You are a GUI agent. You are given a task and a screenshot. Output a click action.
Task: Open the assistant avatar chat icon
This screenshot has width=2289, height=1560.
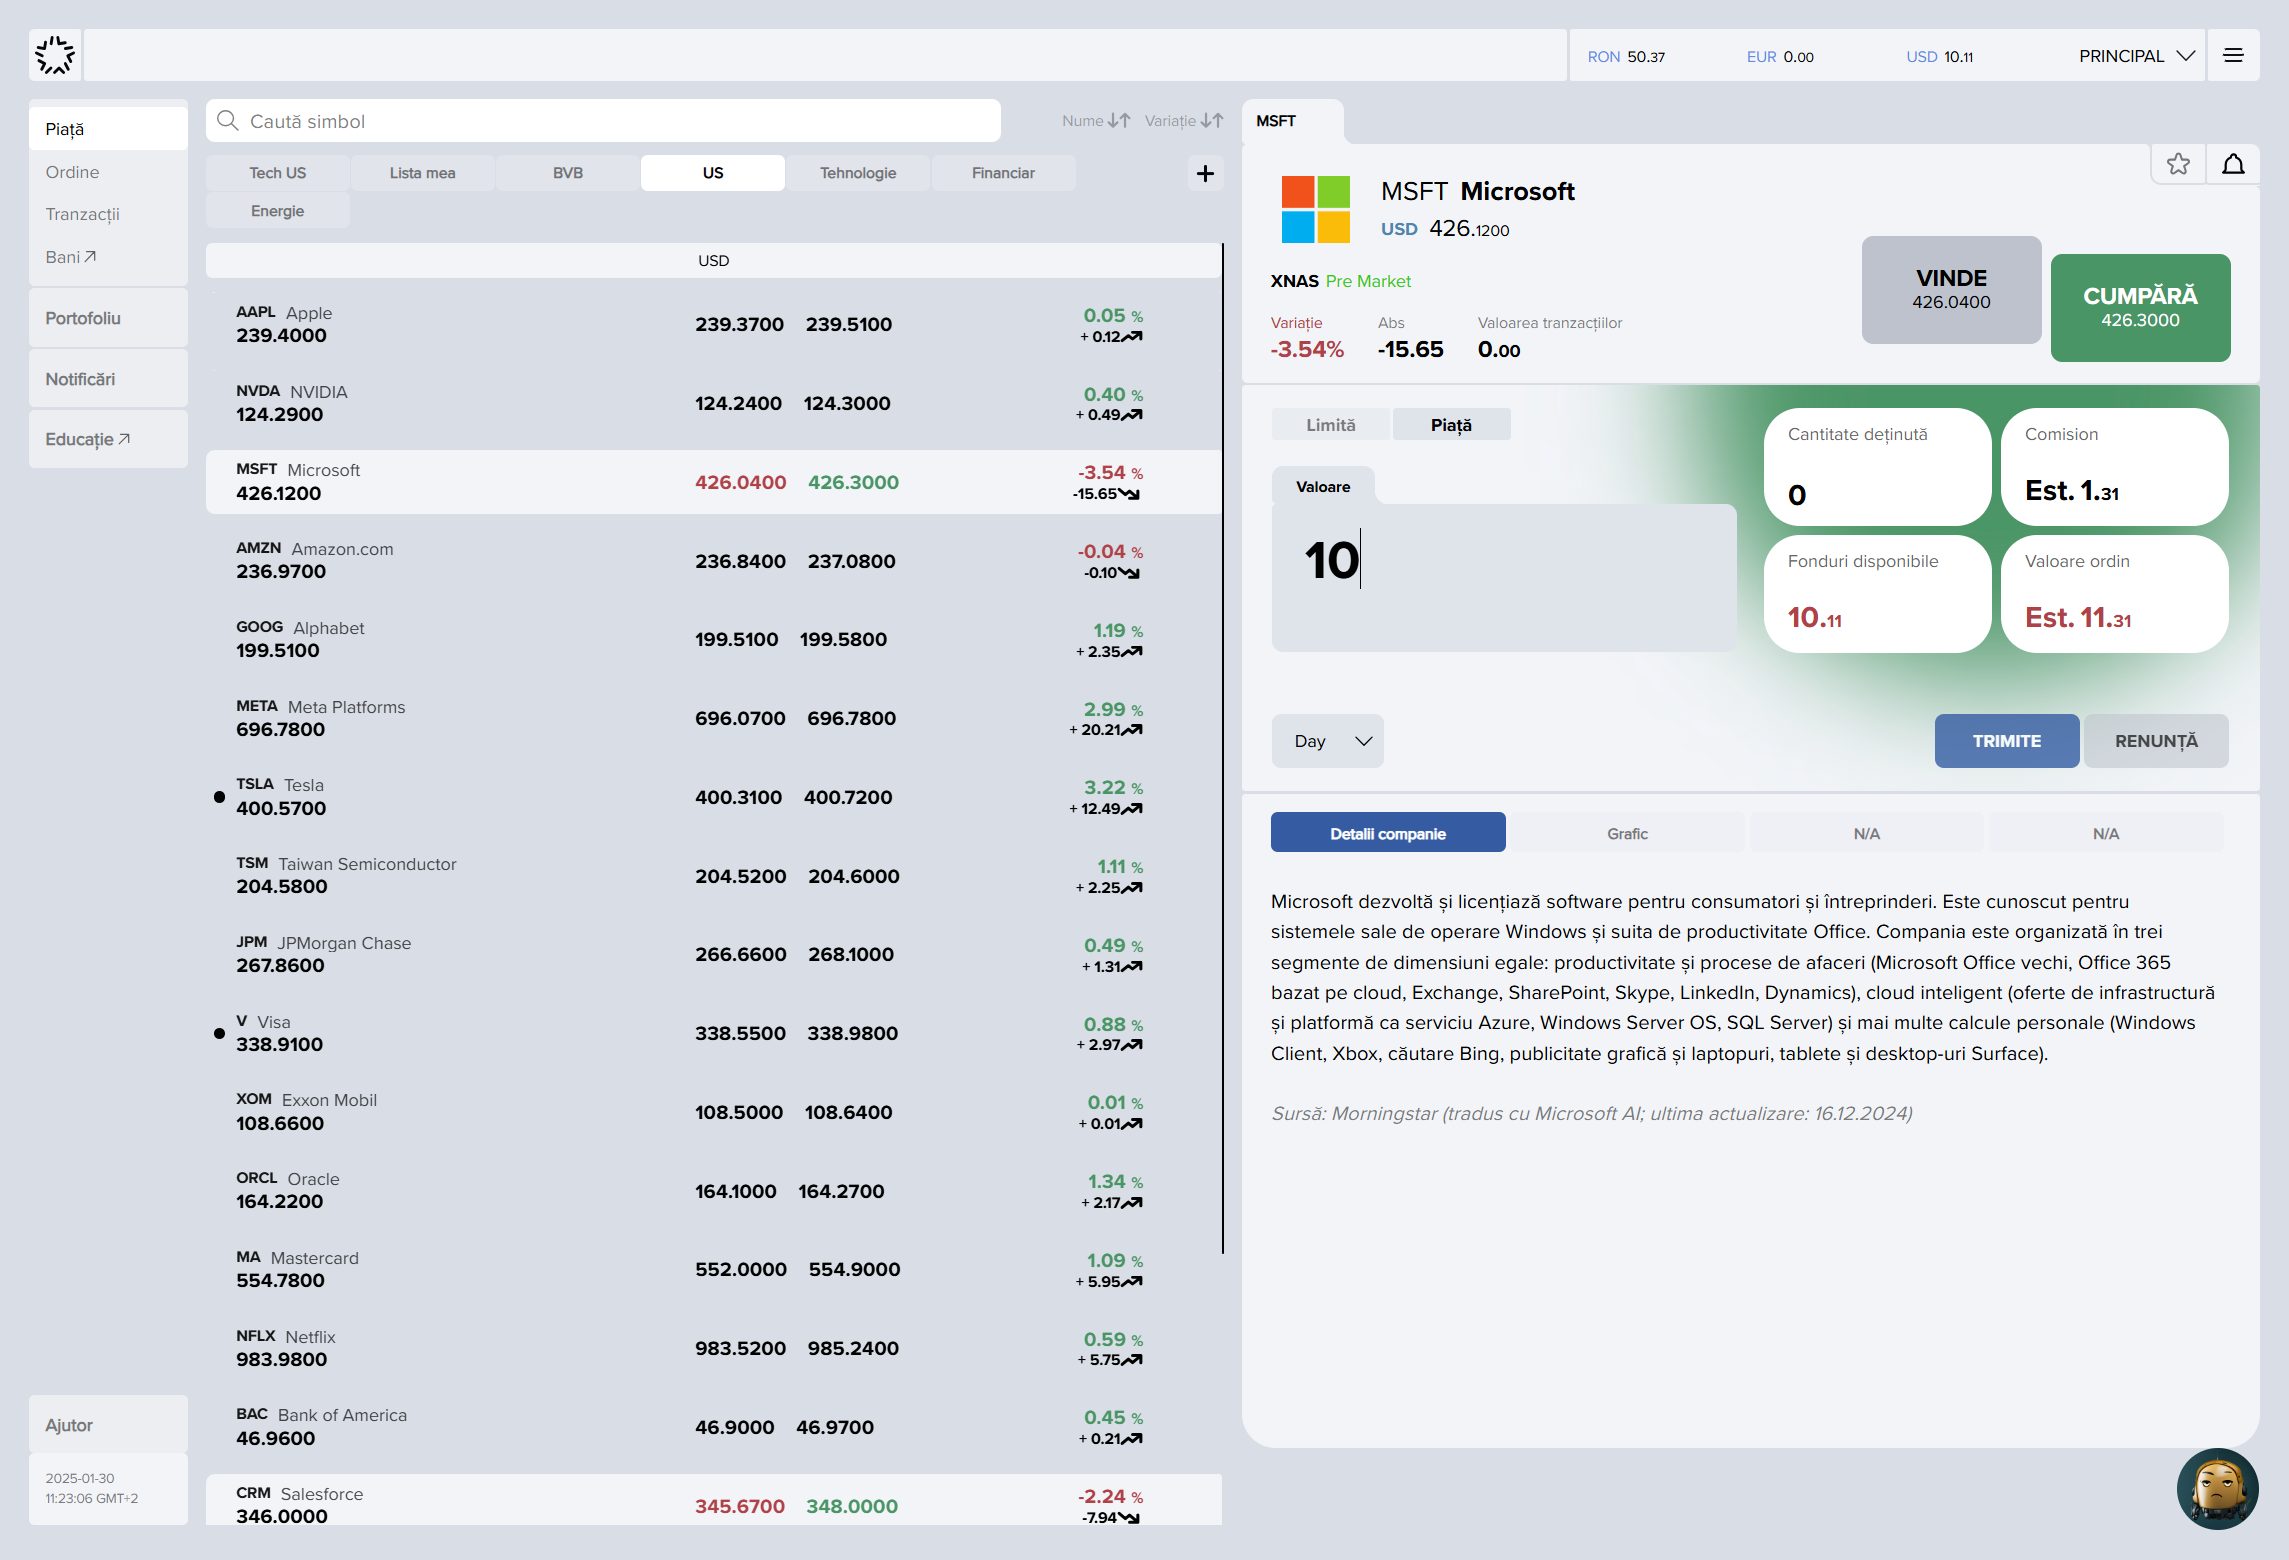pos(2217,1488)
